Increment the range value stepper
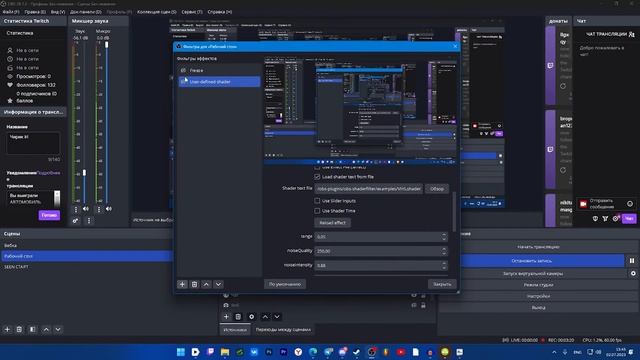 [x=444, y=235]
